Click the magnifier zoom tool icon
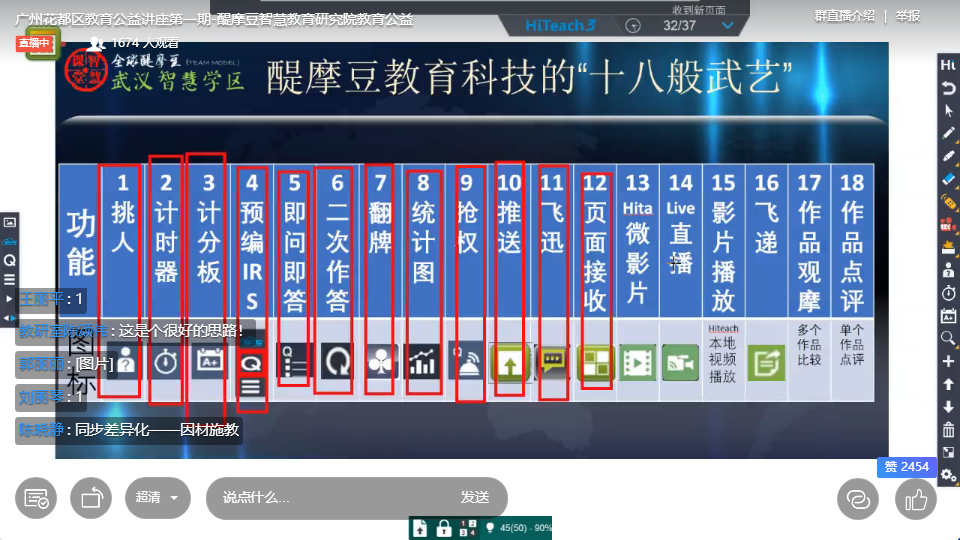Image resolution: width=960 pixels, height=540 pixels. [x=949, y=338]
